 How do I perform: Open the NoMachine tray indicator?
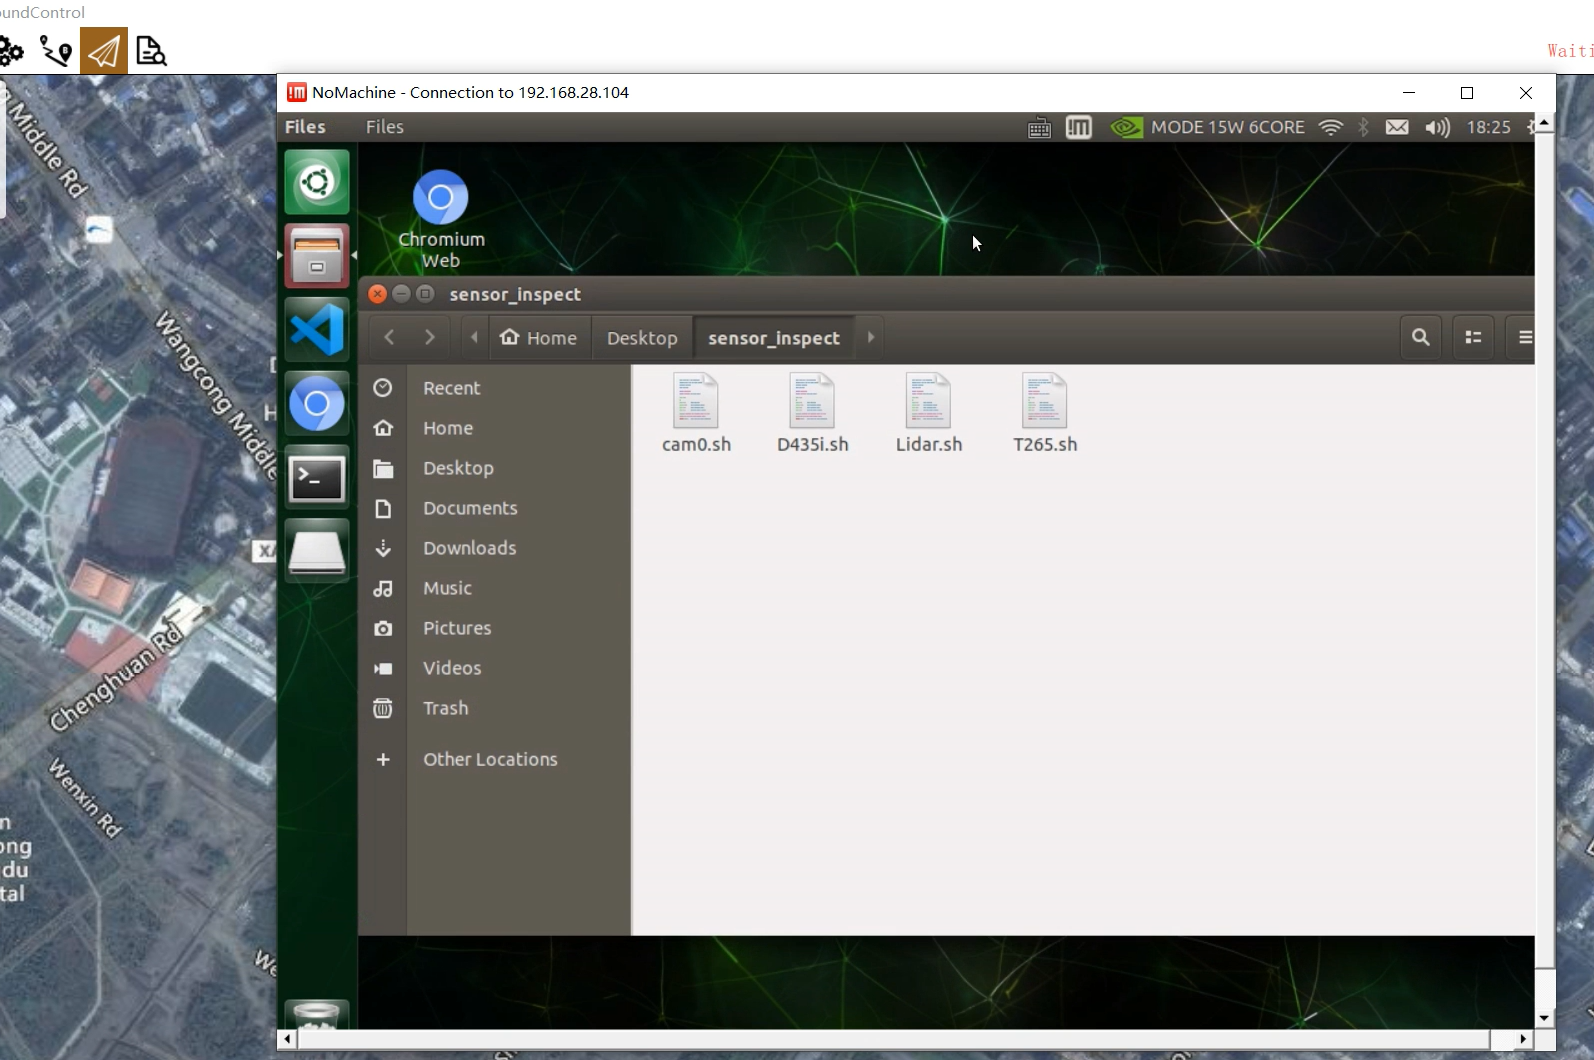(x=1079, y=127)
